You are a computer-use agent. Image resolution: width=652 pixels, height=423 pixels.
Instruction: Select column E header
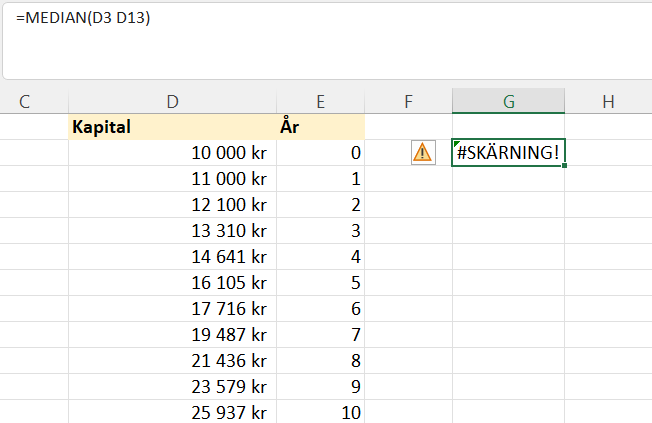point(320,101)
